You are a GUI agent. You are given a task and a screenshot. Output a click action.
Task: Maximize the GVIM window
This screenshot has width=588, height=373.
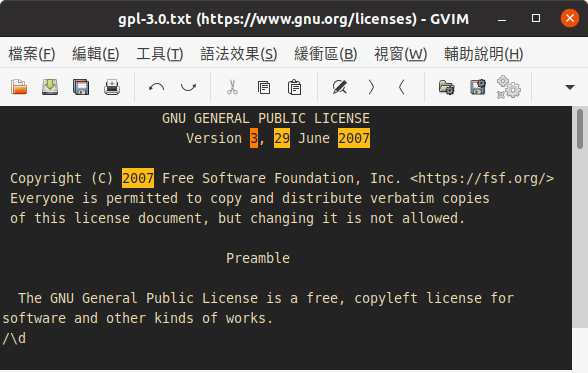point(536,18)
